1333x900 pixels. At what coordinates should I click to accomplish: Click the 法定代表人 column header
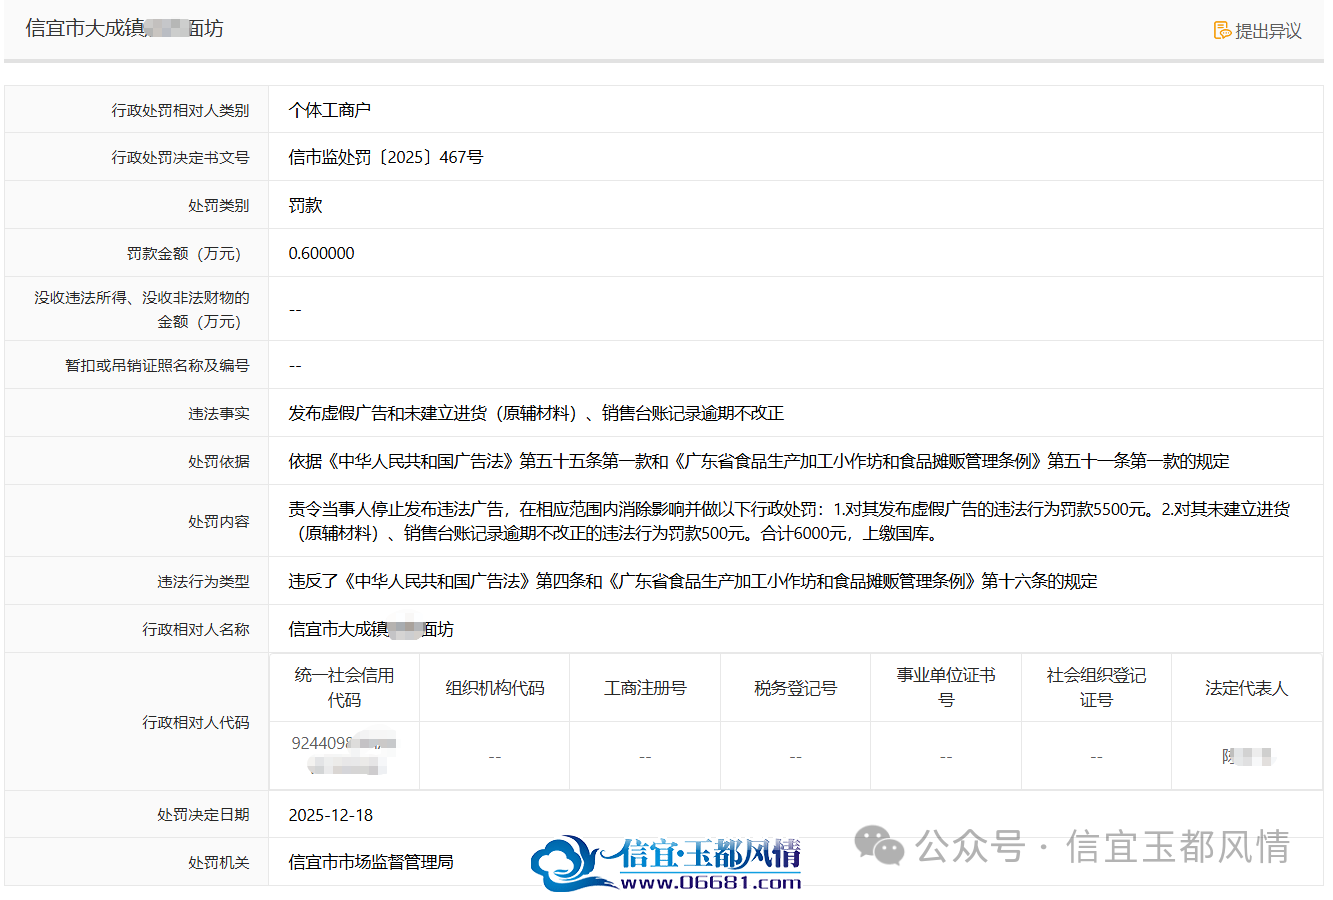click(1246, 688)
